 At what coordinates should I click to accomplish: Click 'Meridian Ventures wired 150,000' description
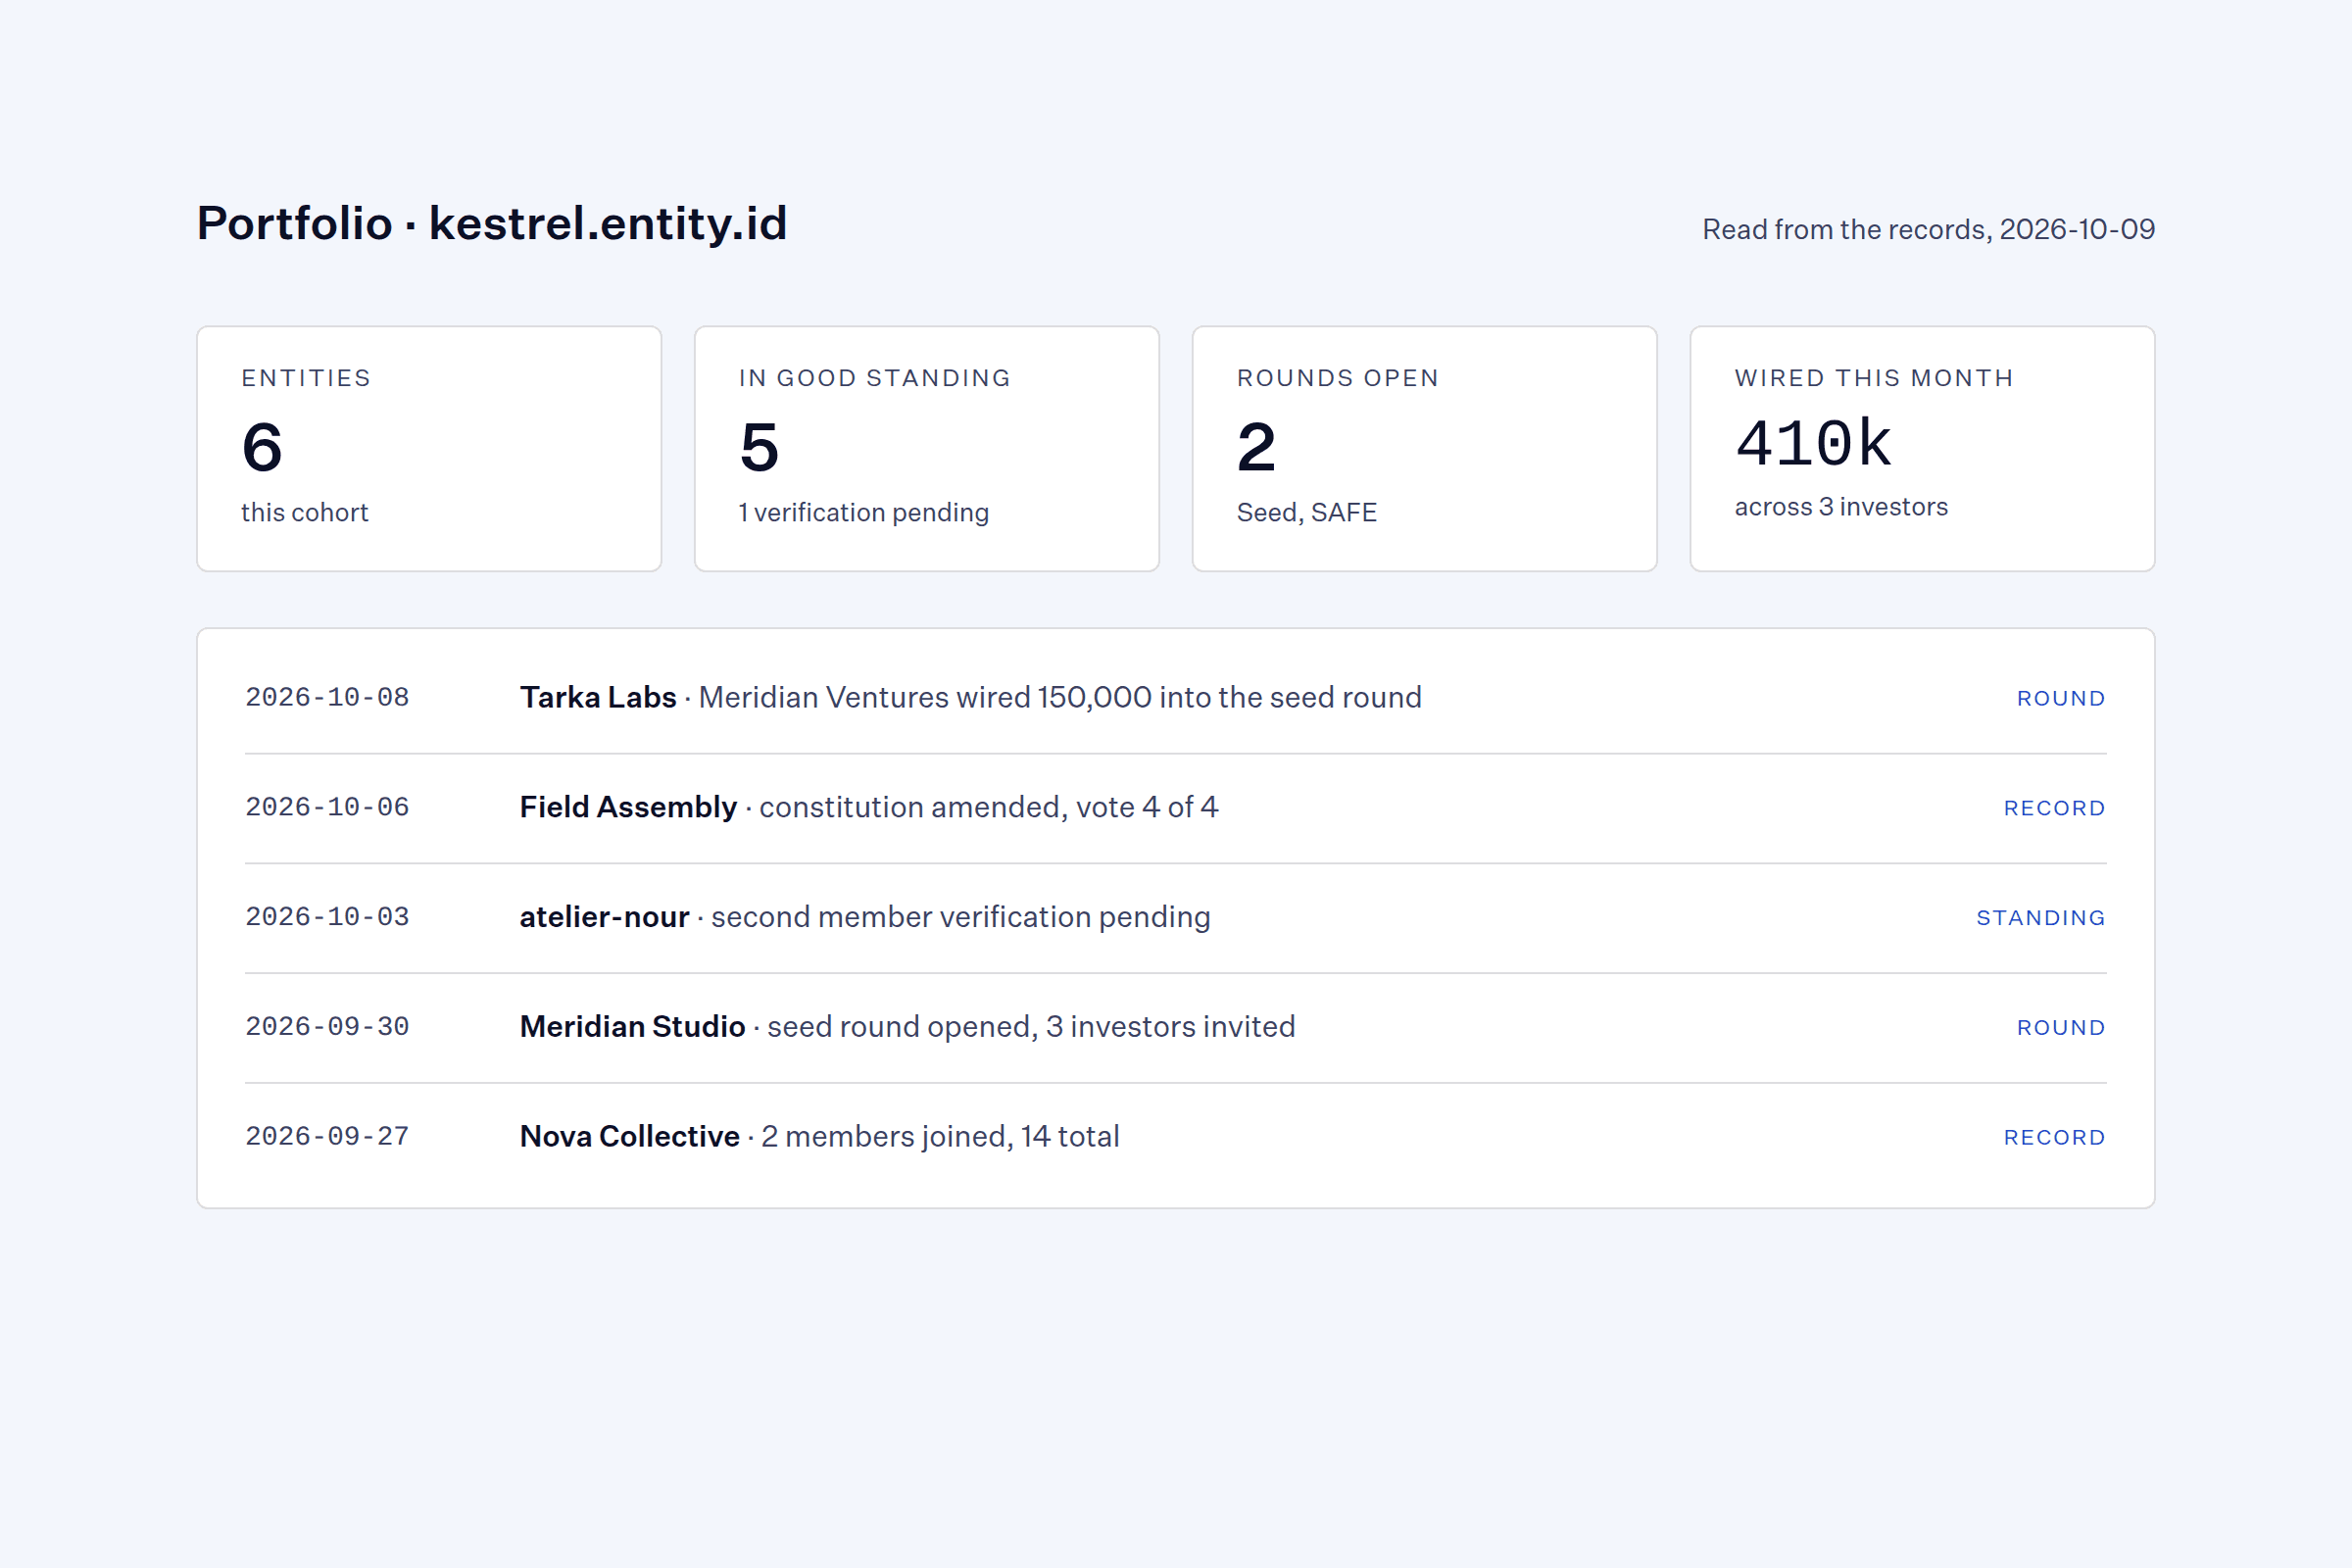tap(1060, 697)
